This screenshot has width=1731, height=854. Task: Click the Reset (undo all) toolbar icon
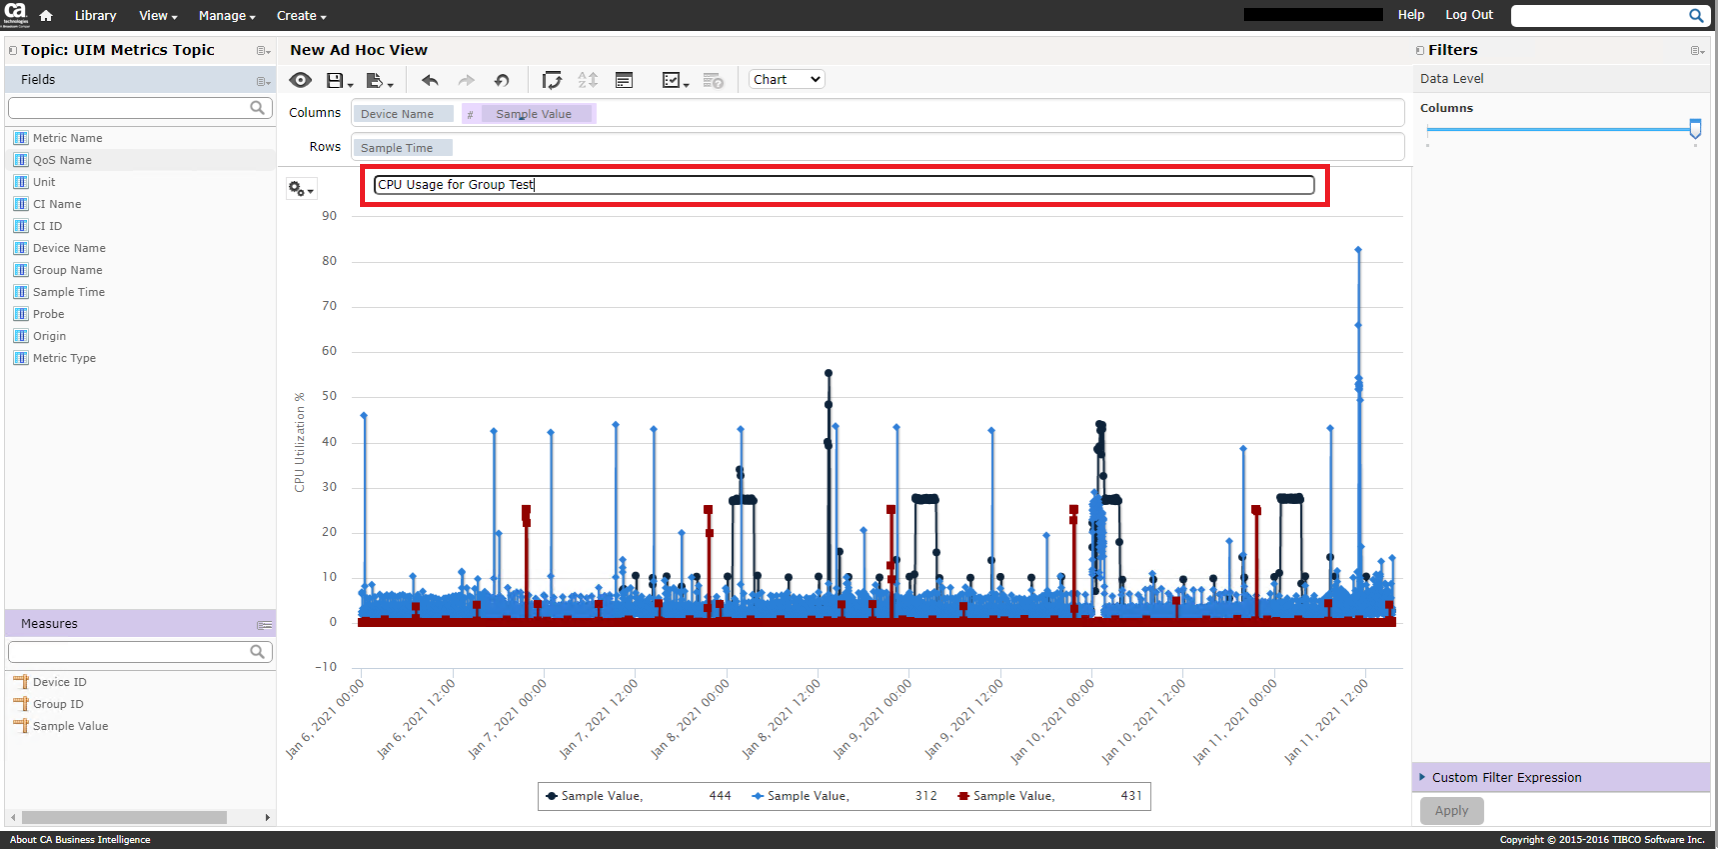[502, 80]
